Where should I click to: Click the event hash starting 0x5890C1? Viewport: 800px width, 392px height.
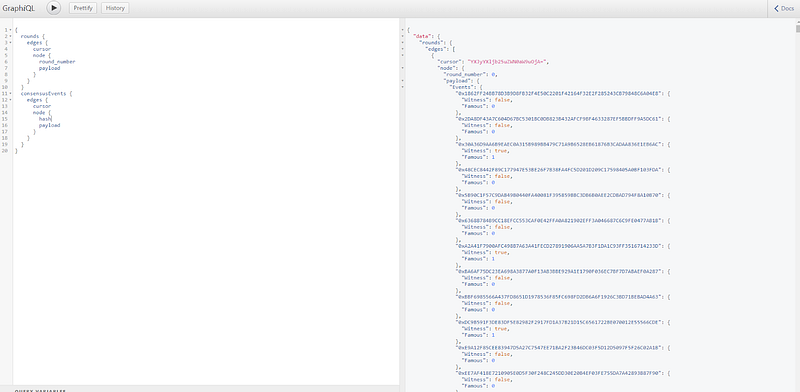pyautogui.click(x=560, y=195)
